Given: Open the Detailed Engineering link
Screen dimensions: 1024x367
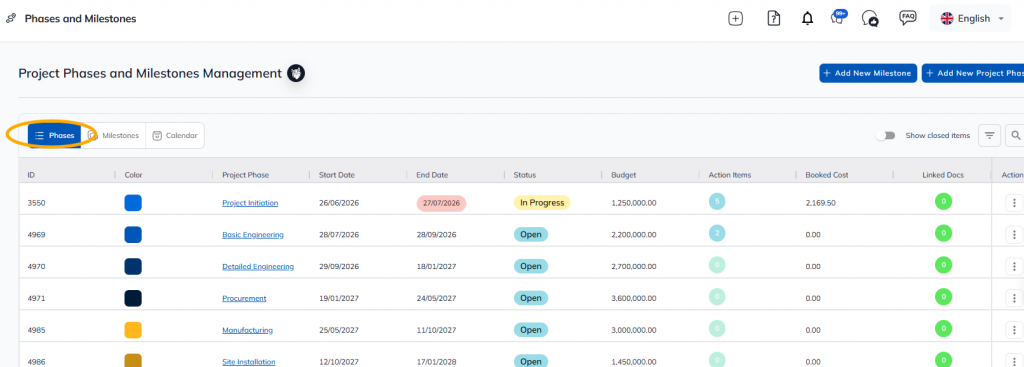Looking at the screenshot, I should tap(258, 266).
